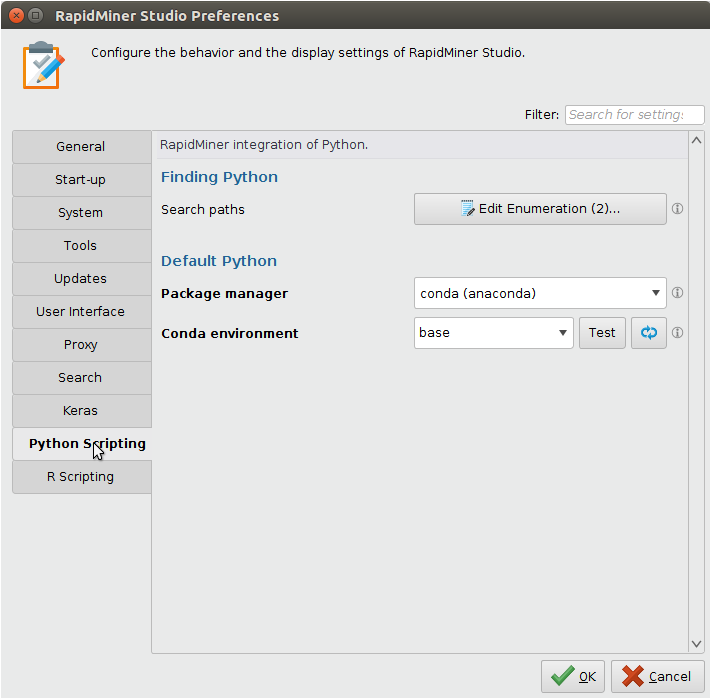This screenshot has width=710, height=698.
Task: Switch to the R Scripting tab
Action: coord(81,477)
